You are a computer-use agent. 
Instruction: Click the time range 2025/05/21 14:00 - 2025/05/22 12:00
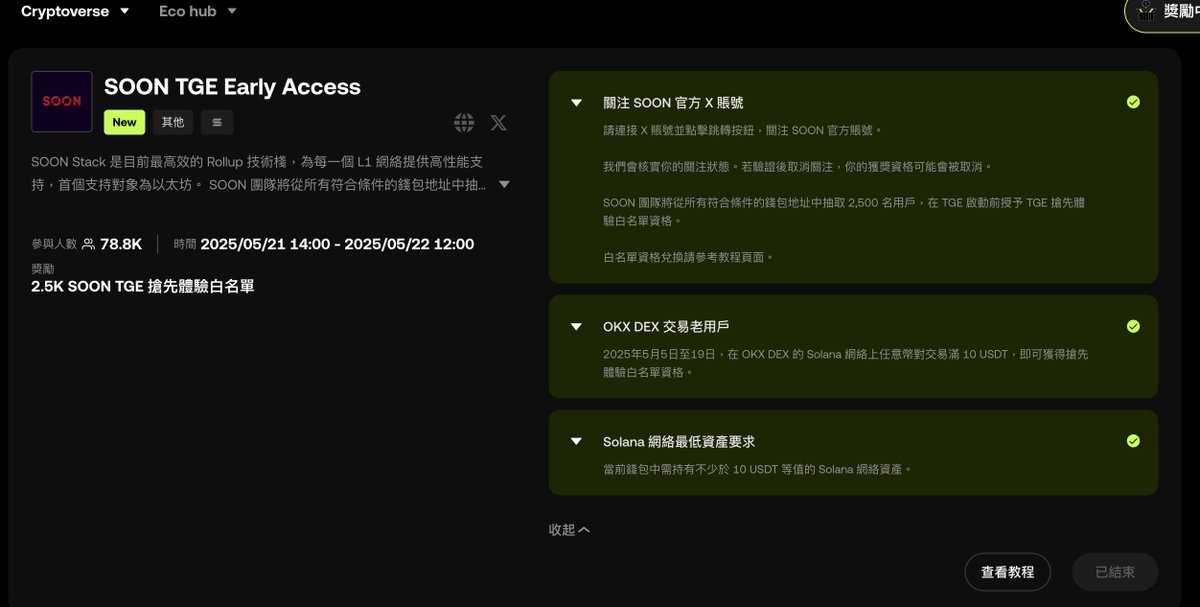(x=337, y=244)
